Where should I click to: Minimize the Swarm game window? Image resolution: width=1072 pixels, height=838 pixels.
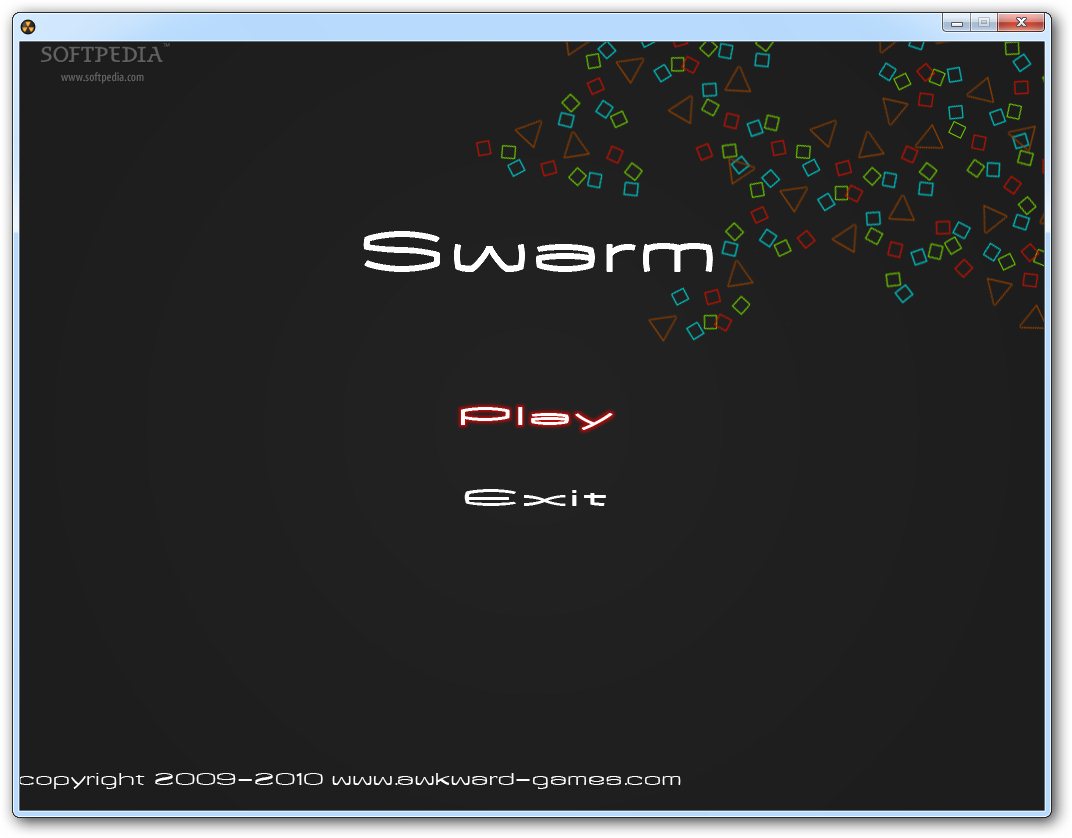tap(956, 23)
